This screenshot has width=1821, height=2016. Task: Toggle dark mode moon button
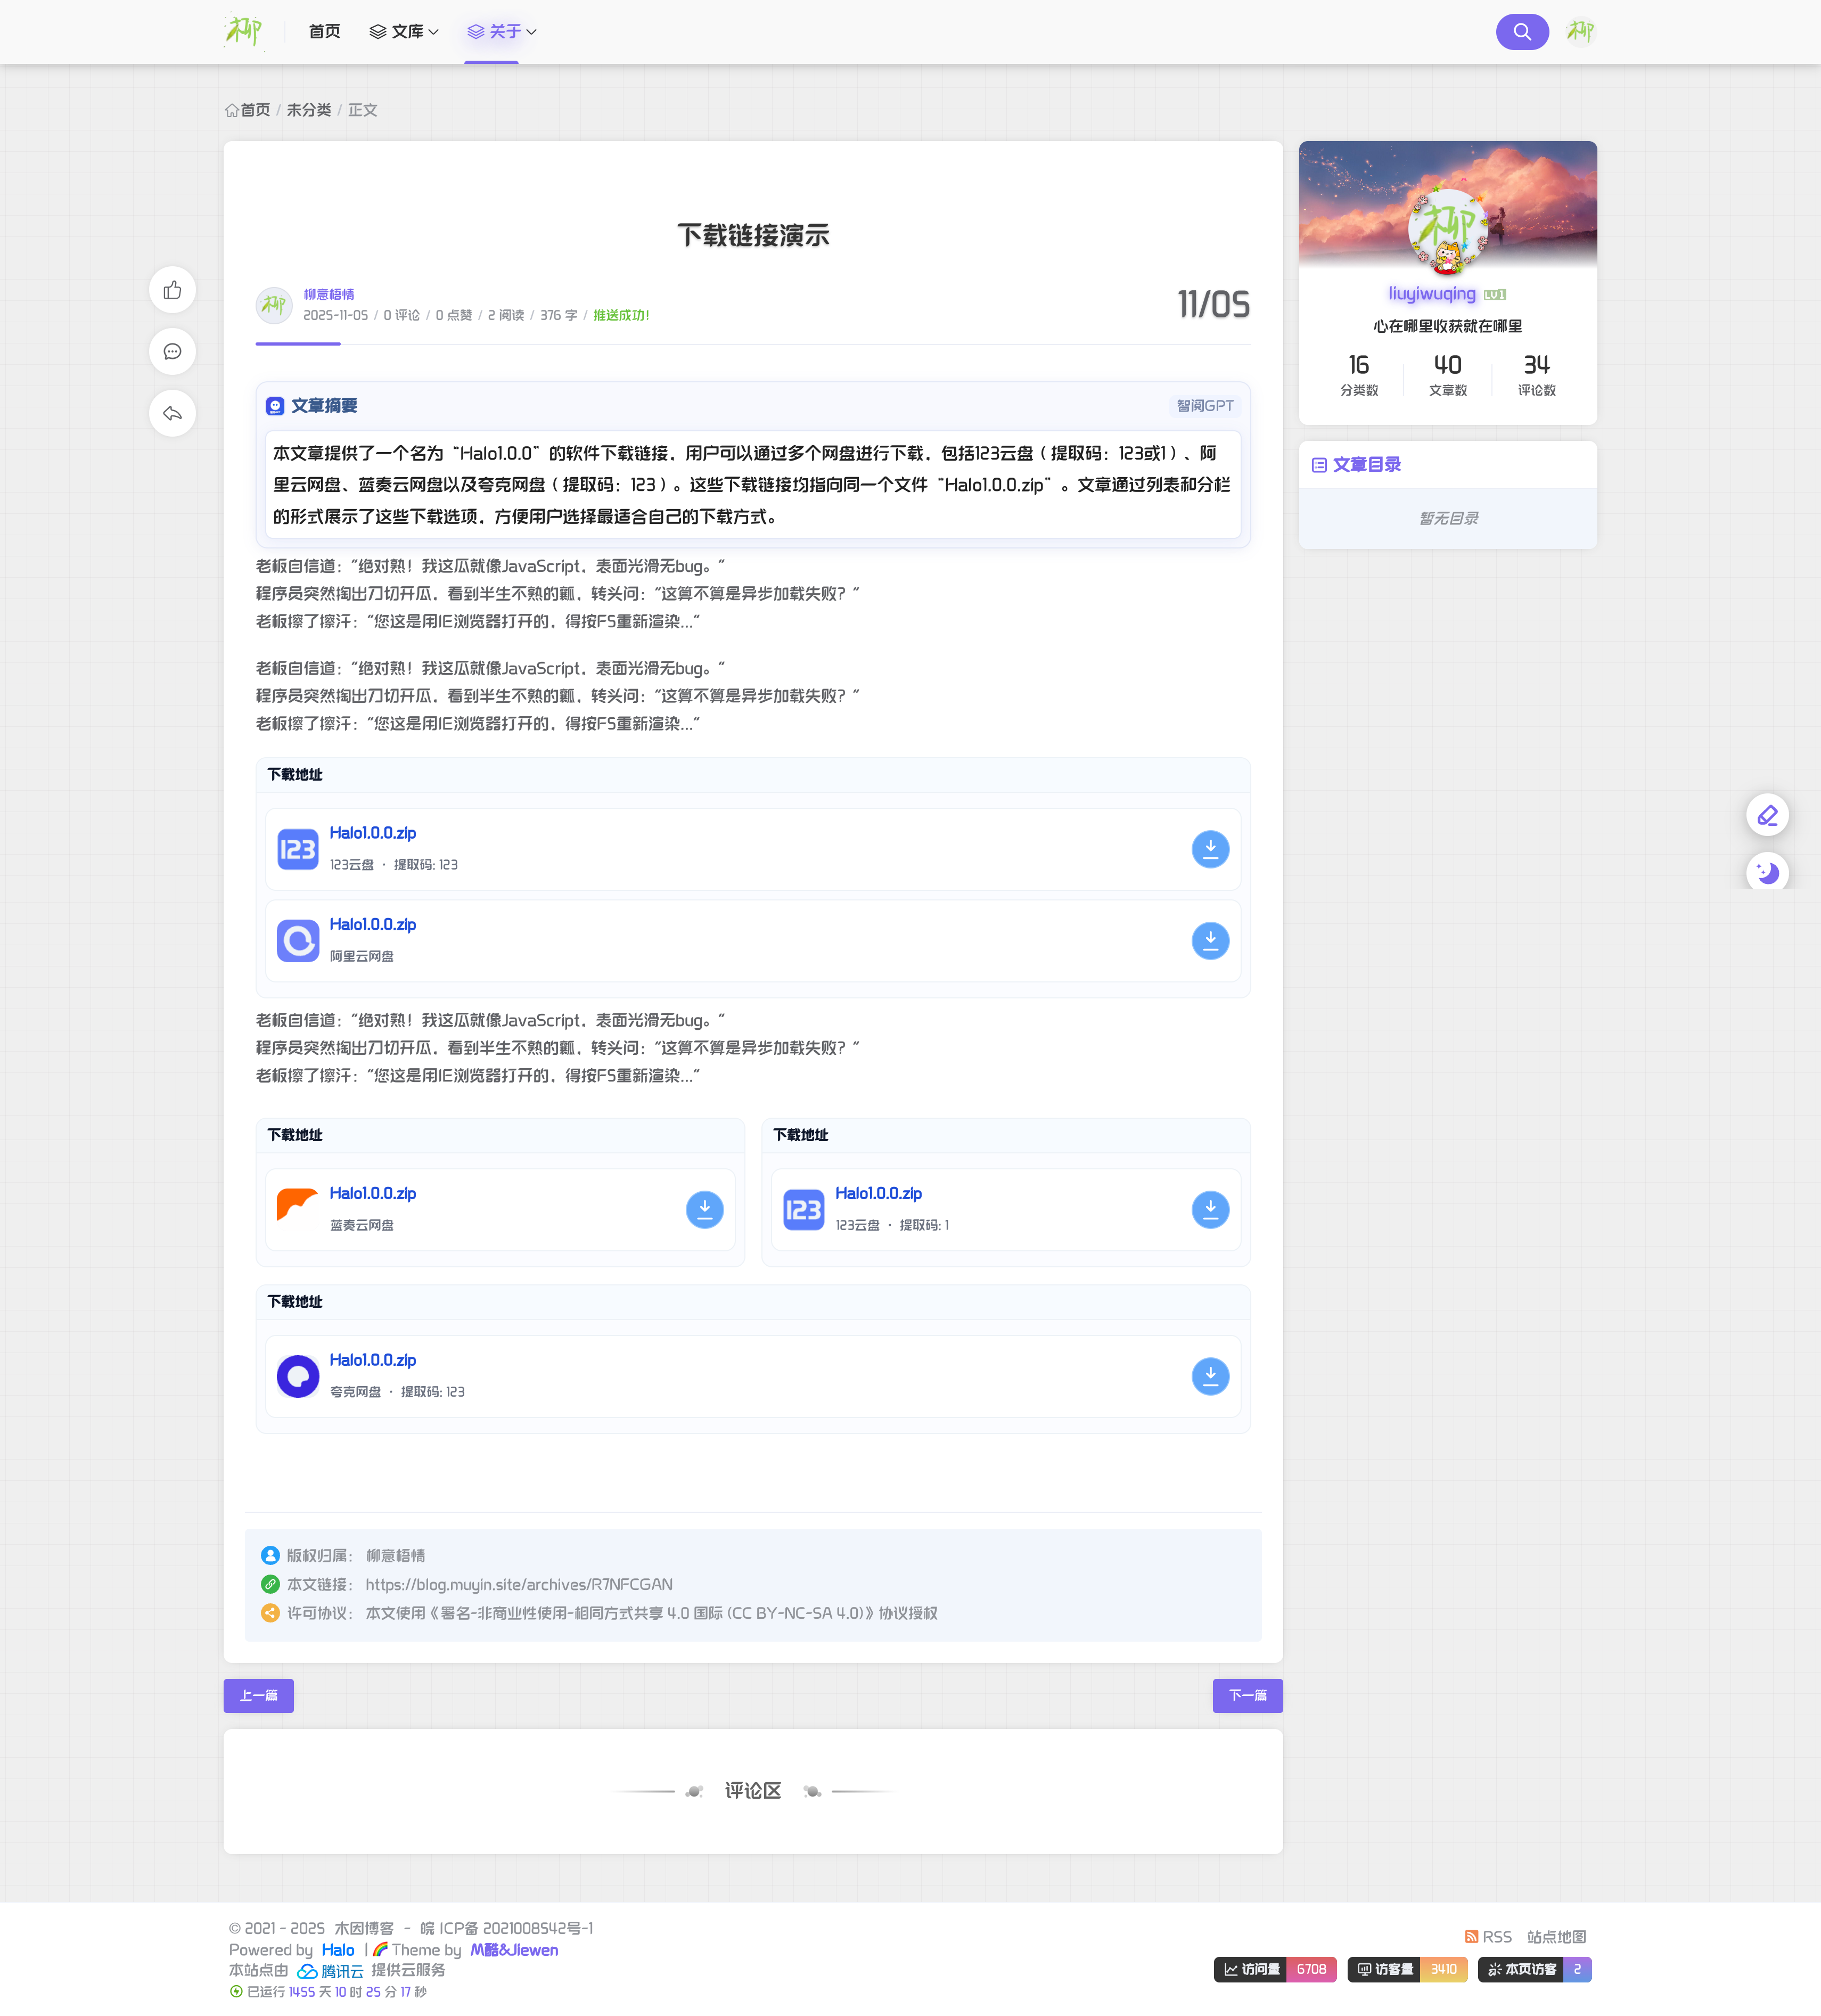pyautogui.click(x=1767, y=873)
